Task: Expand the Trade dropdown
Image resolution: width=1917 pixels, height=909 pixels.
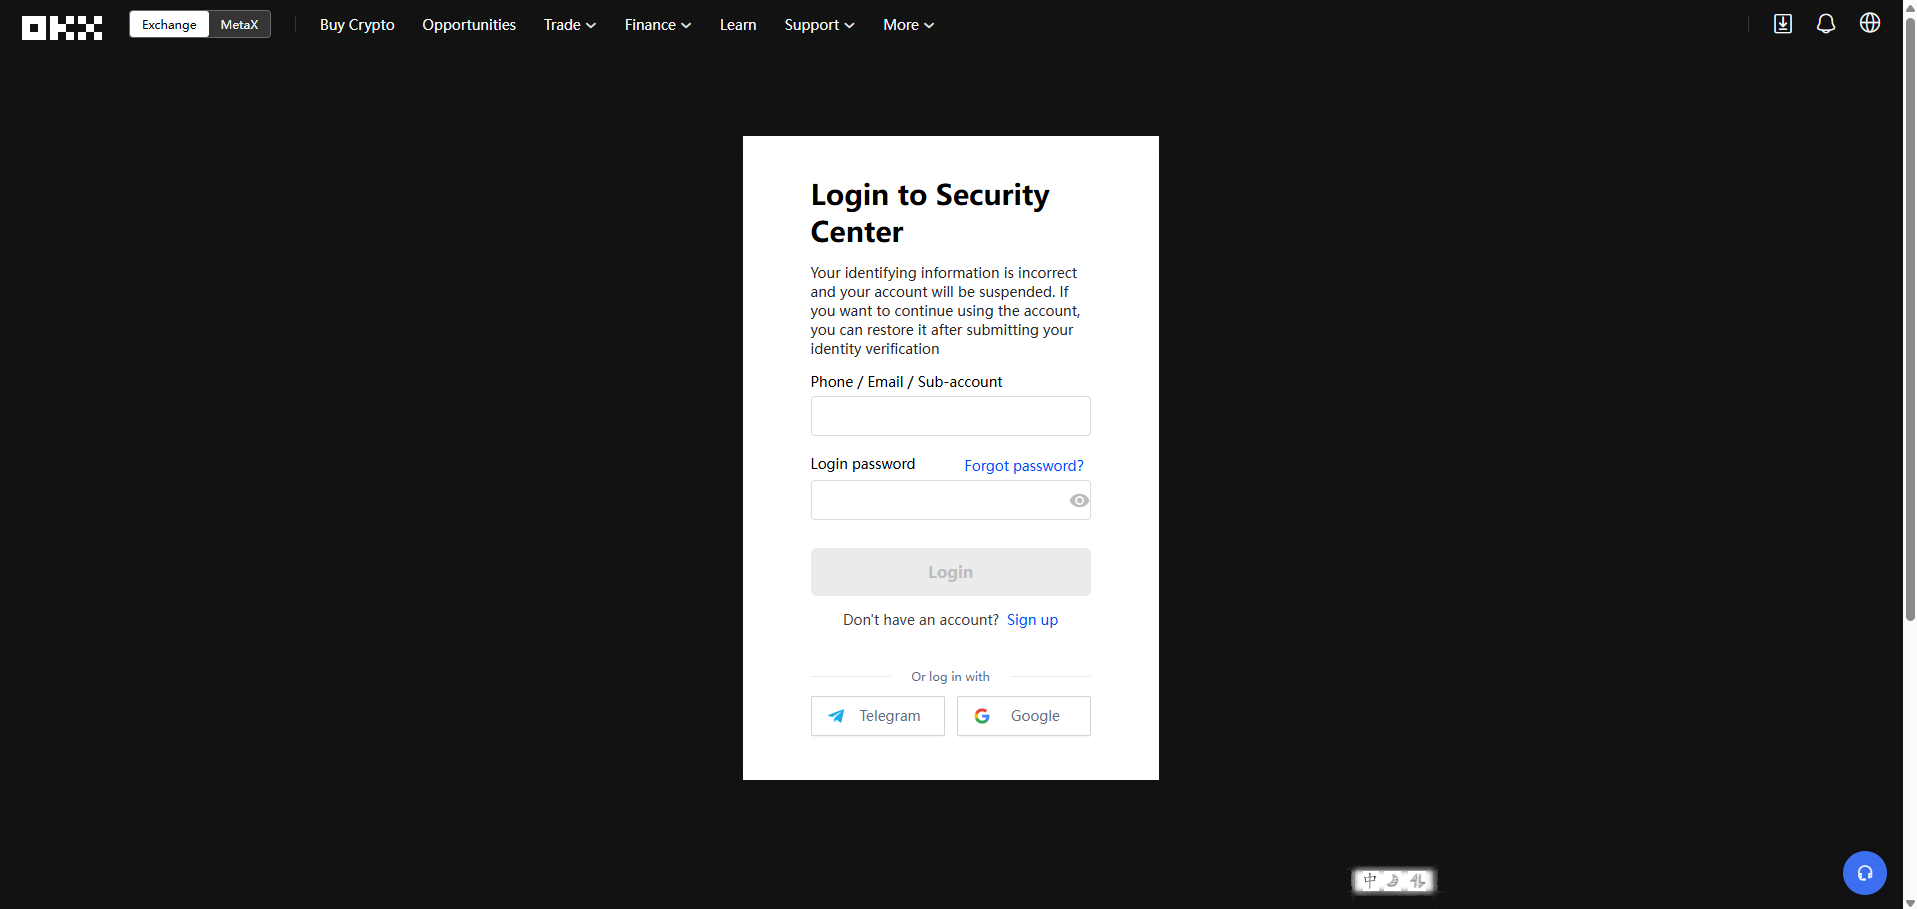Action: pyautogui.click(x=569, y=25)
